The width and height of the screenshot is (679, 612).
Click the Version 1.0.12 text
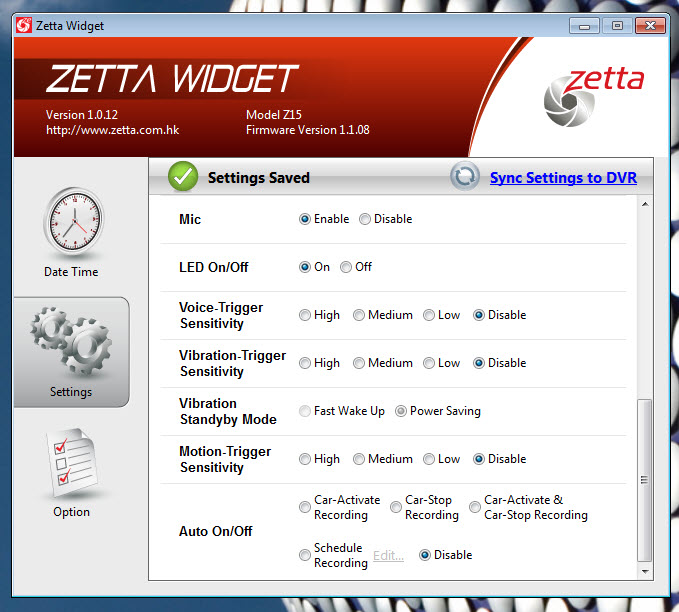click(x=82, y=115)
